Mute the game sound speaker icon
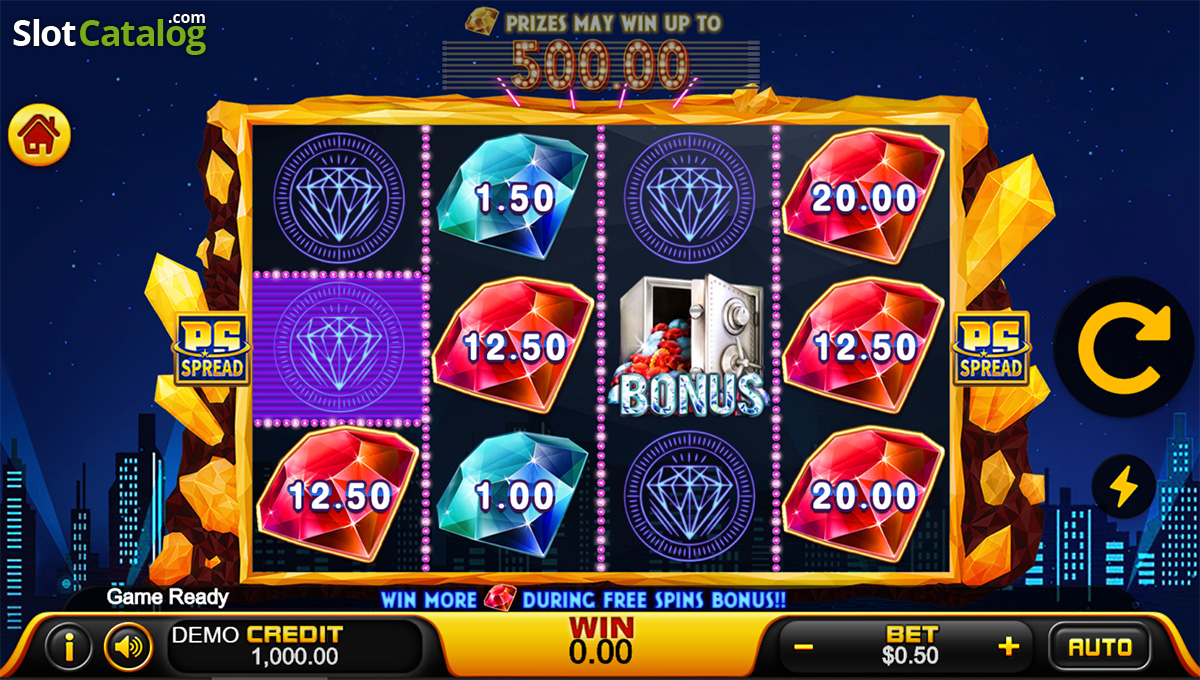1200x680 pixels. pos(128,648)
